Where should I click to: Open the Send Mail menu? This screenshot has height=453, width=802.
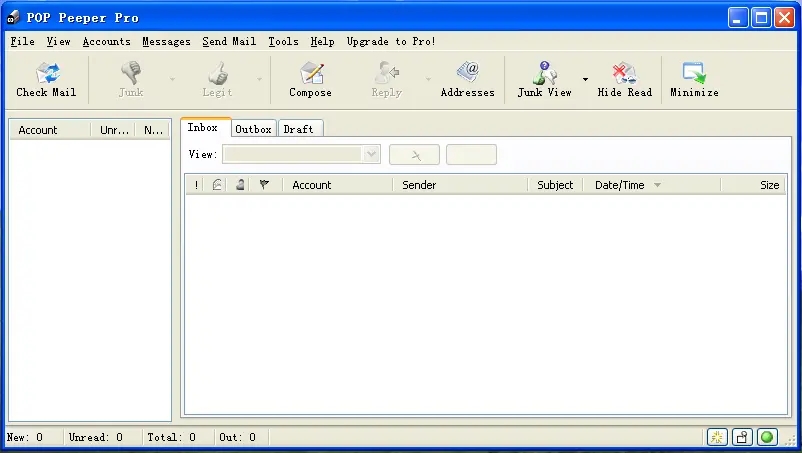pyautogui.click(x=229, y=41)
